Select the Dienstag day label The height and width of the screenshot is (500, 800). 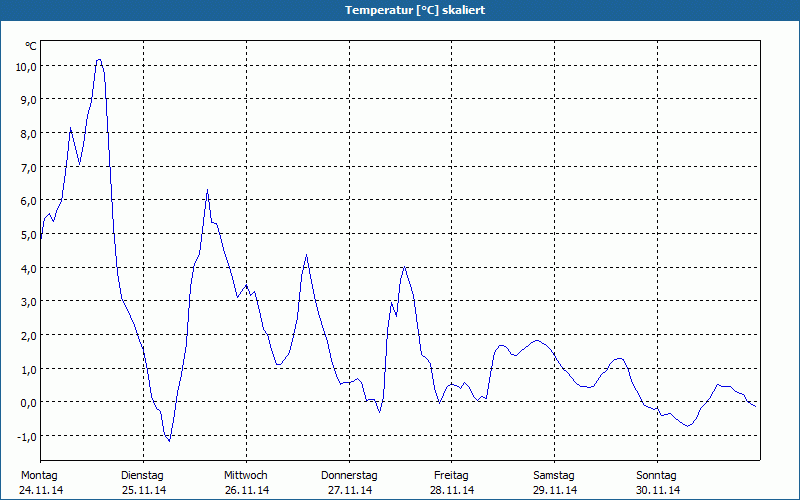[142, 476]
